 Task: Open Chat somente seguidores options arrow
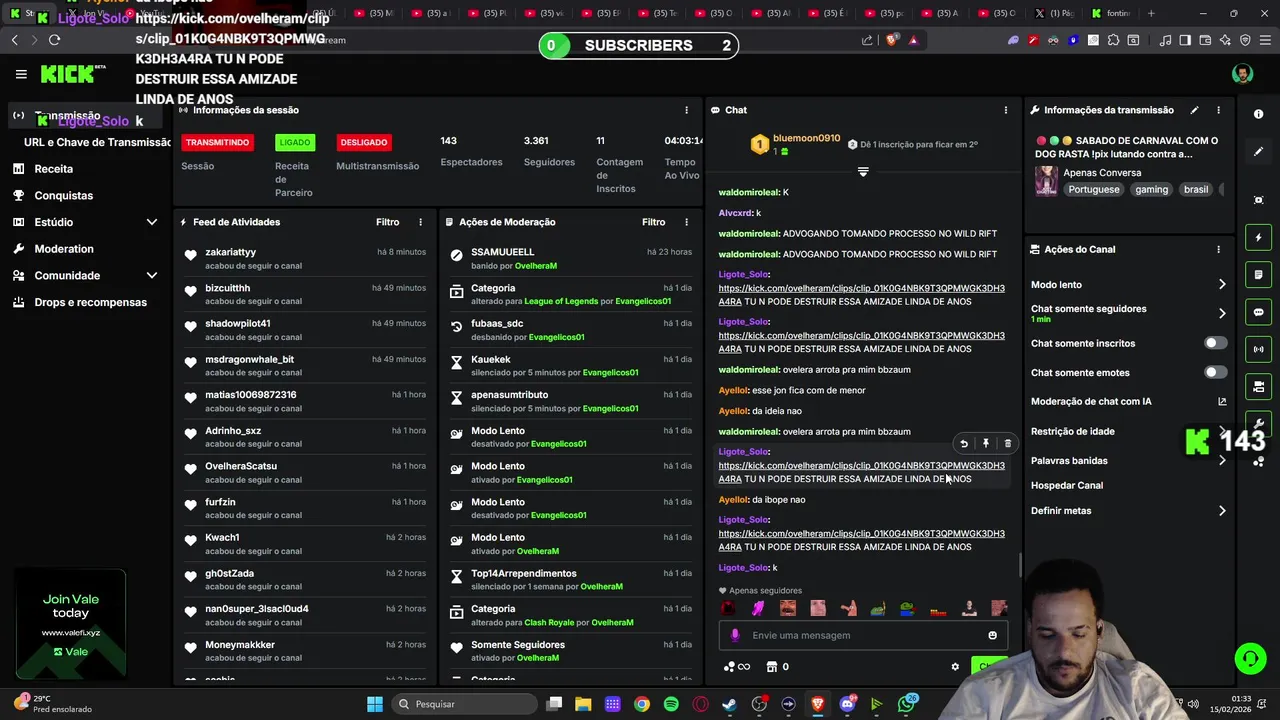1222,313
